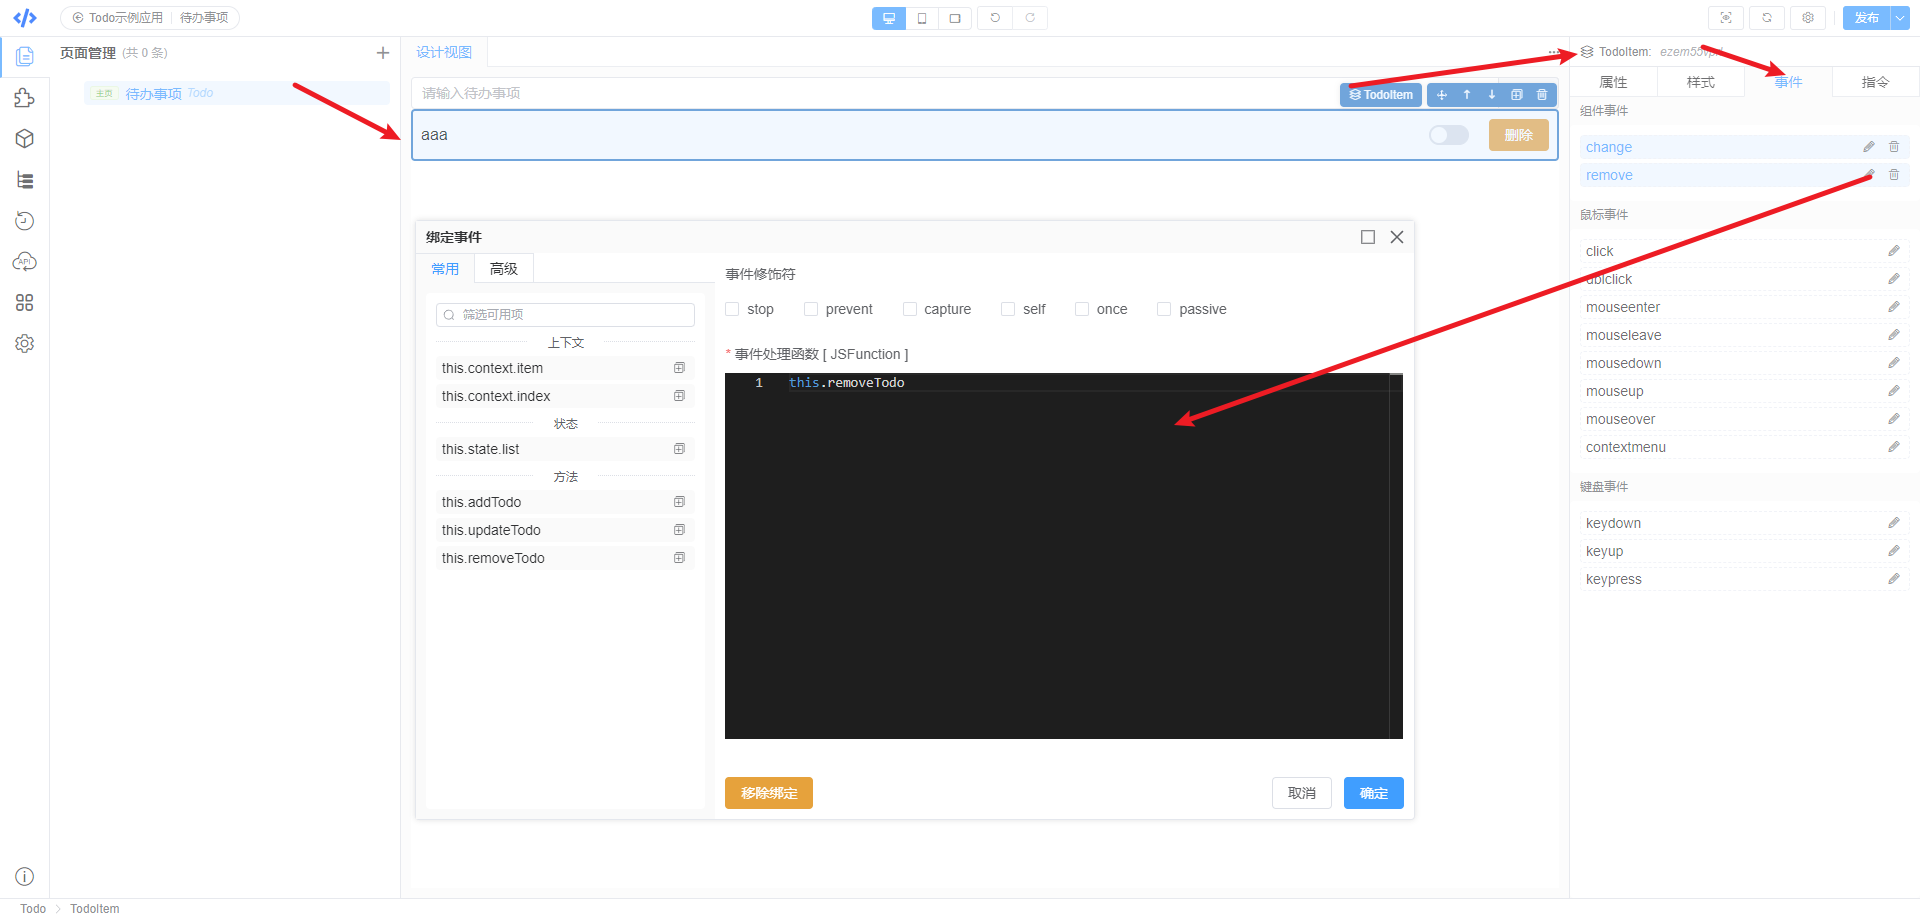
Task: Open the outline tree panel icon
Action: (x=25, y=180)
